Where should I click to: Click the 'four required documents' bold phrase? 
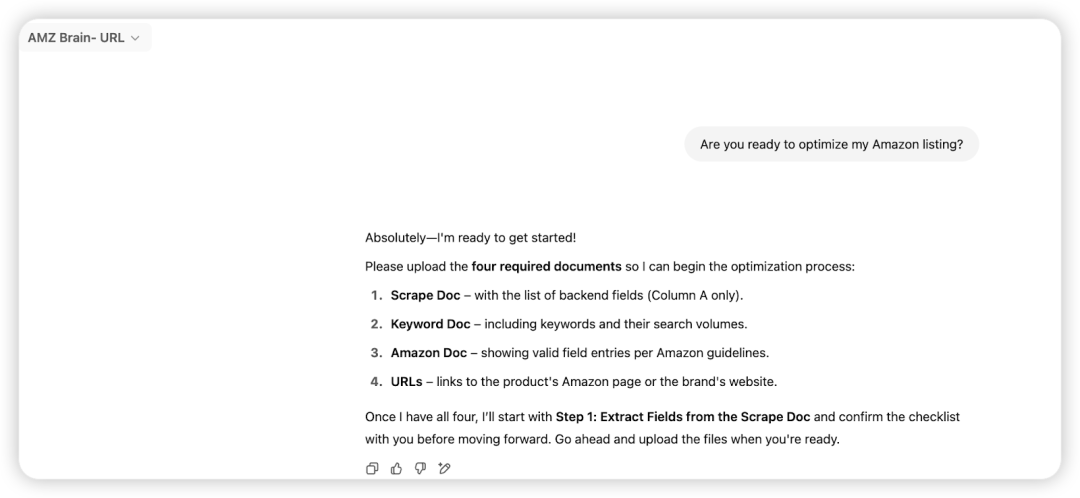tap(546, 267)
